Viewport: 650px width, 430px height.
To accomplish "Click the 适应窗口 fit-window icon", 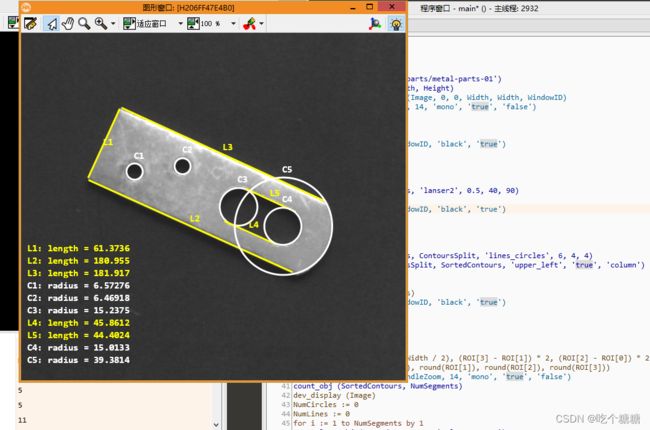I will (x=129, y=24).
